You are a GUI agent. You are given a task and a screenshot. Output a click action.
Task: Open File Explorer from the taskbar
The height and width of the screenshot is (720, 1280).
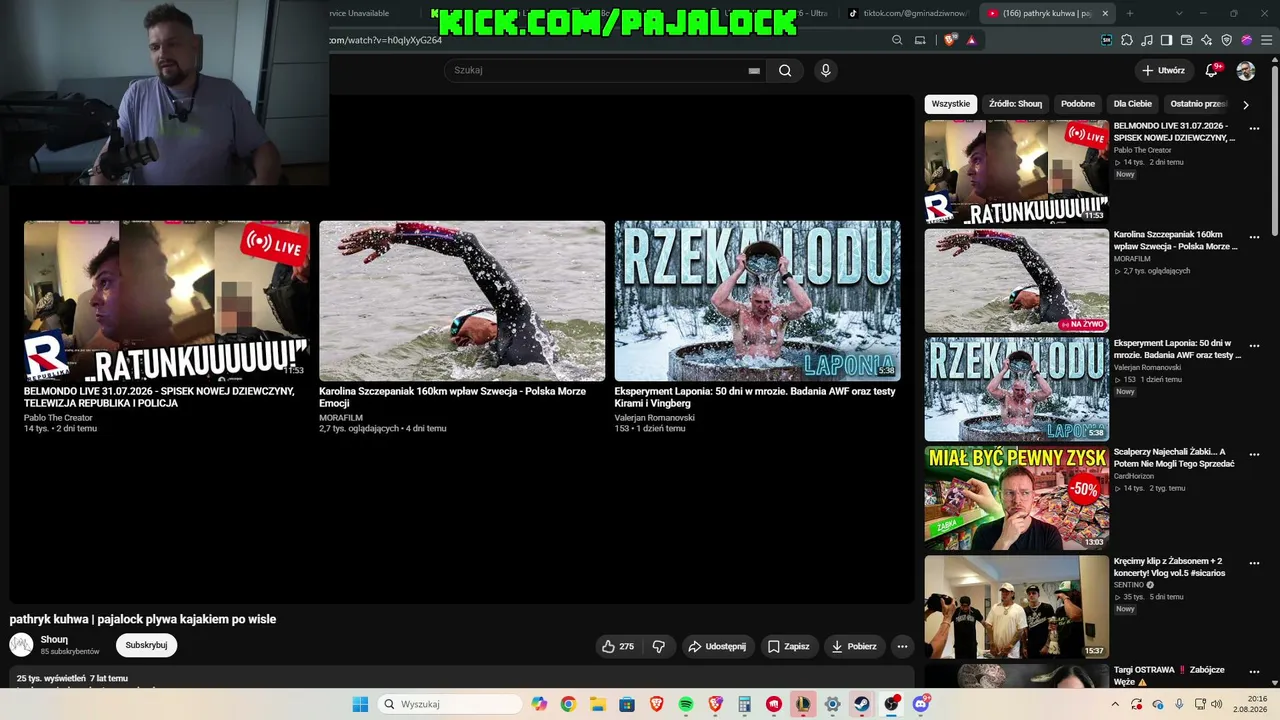597,704
